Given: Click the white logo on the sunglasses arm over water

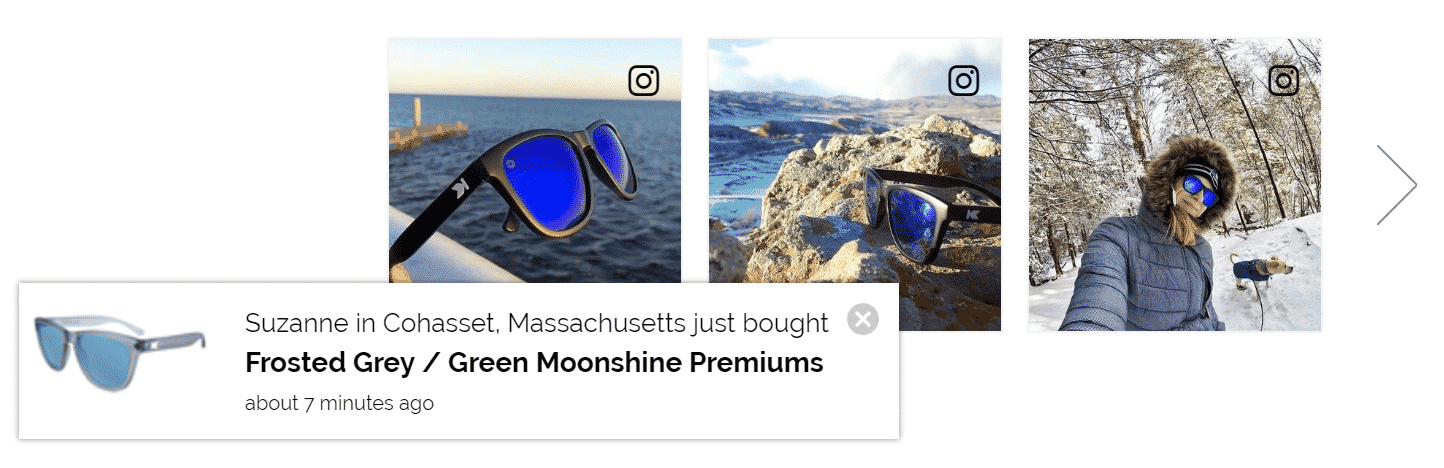Looking at the screenshot, I should point(461,187).
